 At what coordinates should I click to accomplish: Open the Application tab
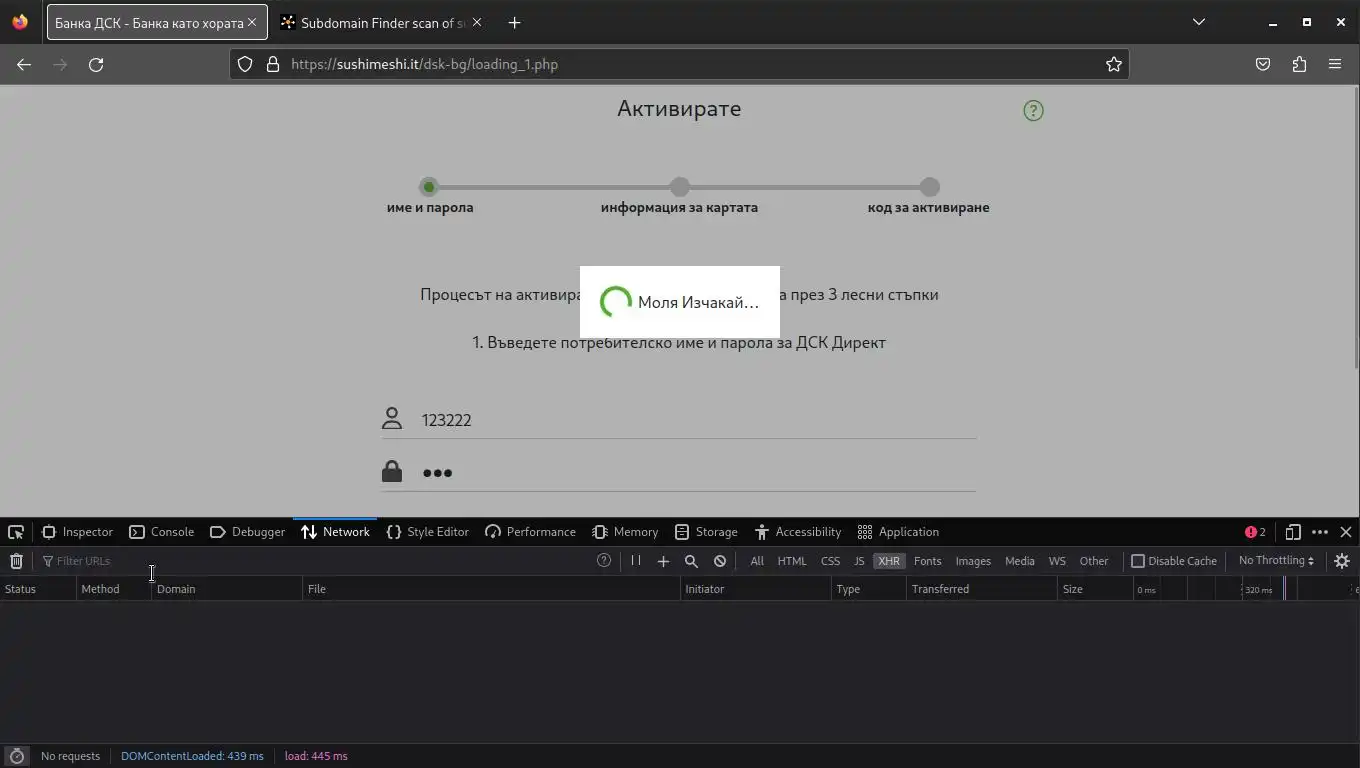(898, 532)
